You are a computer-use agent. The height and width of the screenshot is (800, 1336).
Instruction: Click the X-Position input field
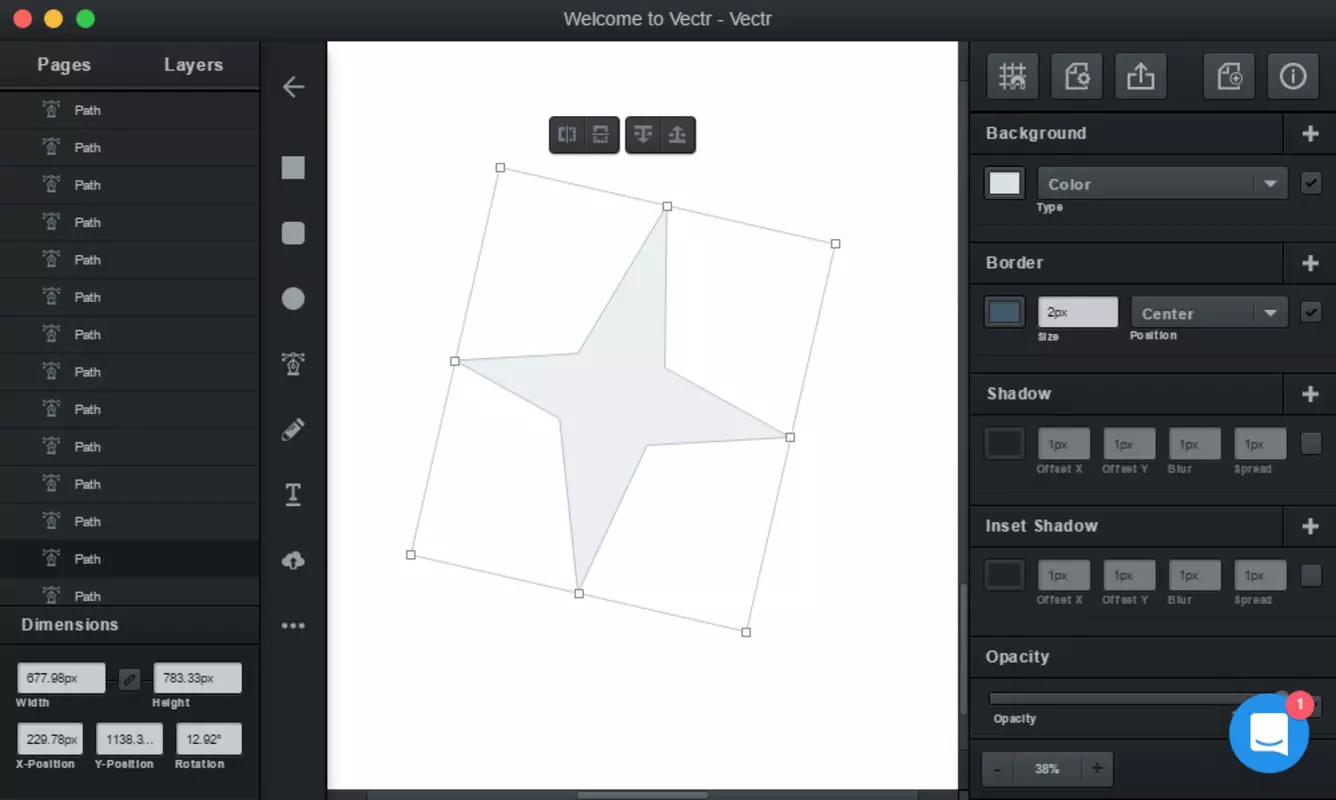(50, 739)
